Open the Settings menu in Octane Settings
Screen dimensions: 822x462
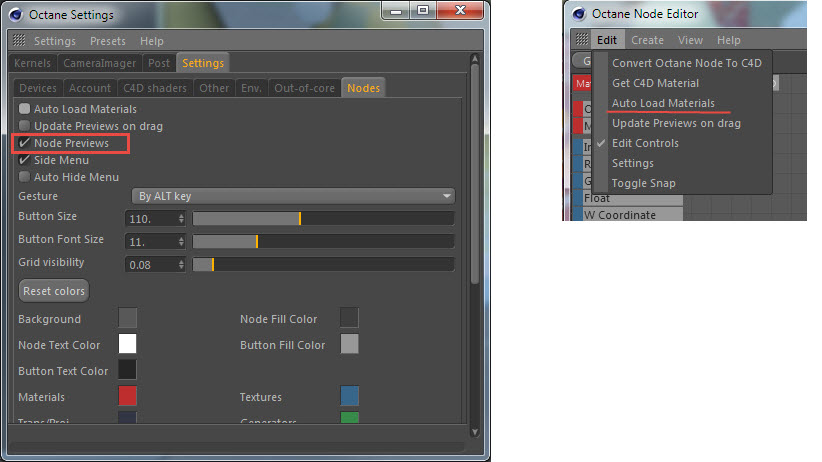(55, 41)
